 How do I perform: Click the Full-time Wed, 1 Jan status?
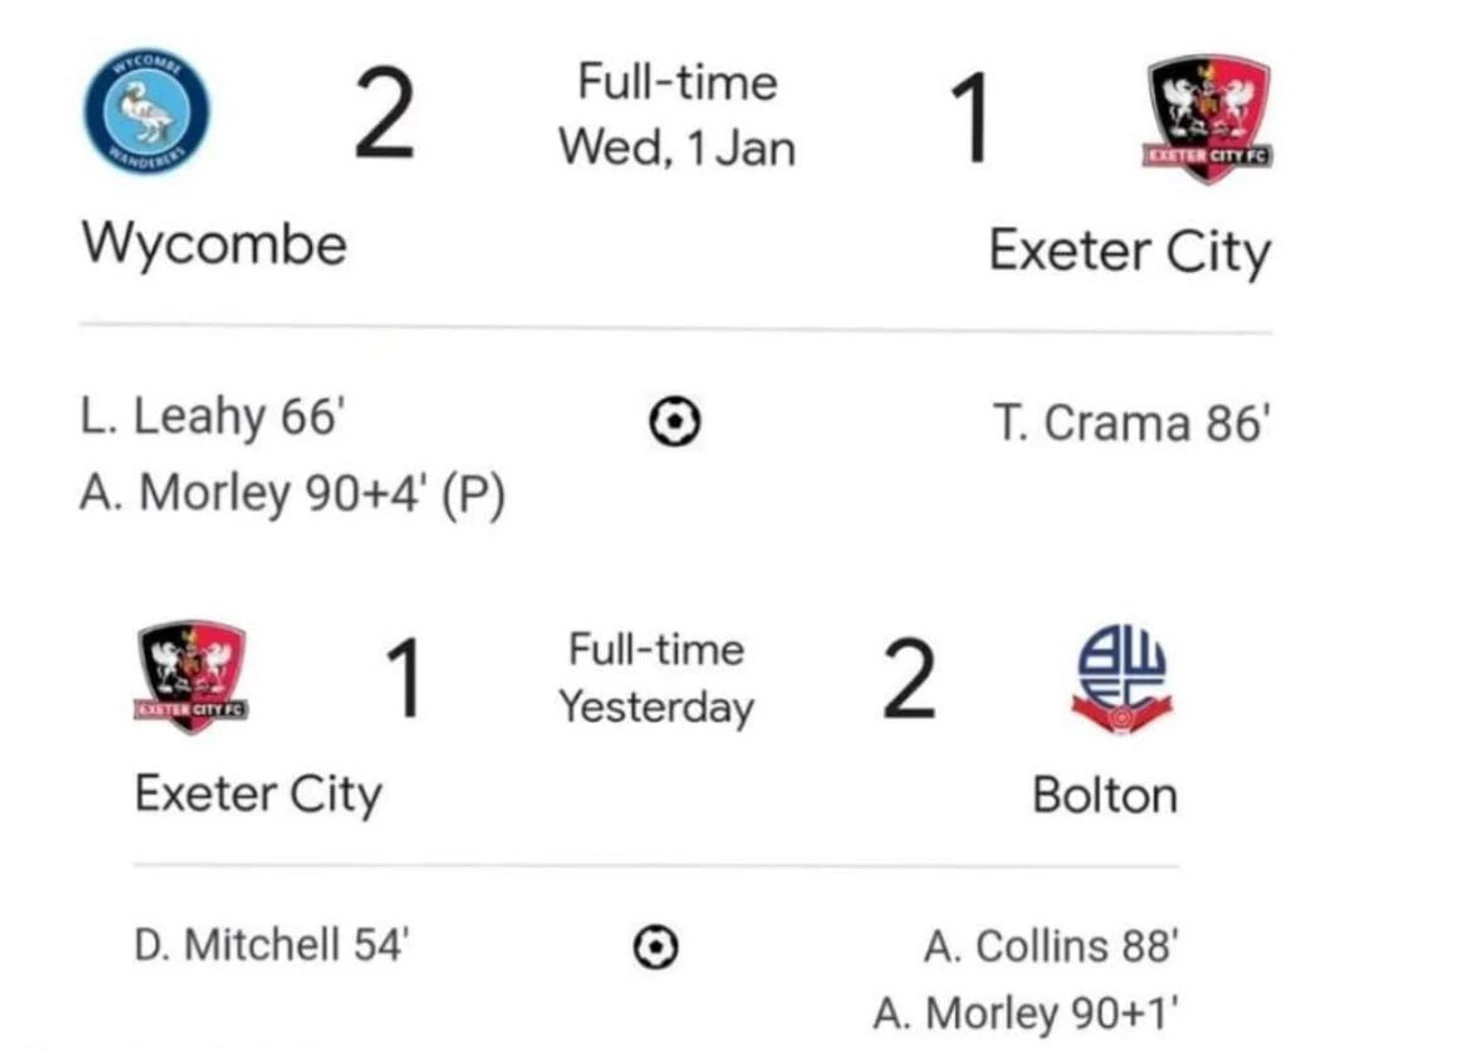click(x=677, y=115)
